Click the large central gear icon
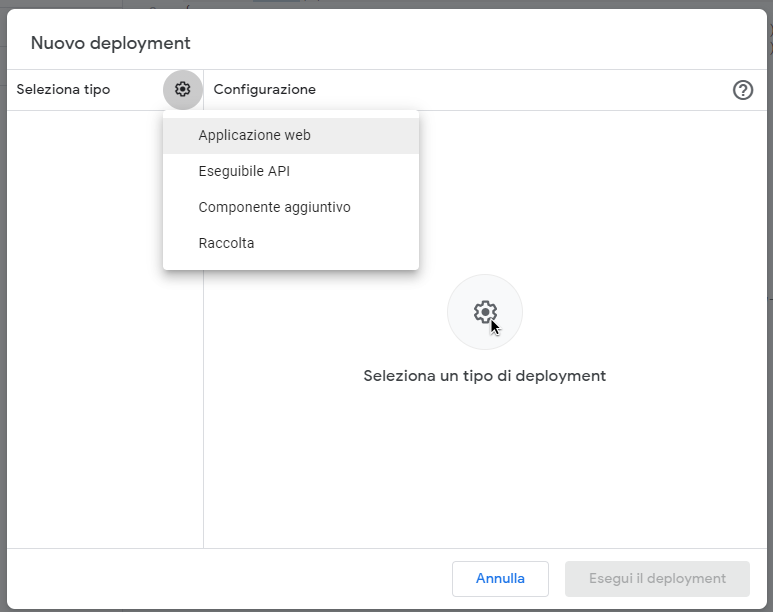This screenshot has height=612, width=773. [485, 312]
